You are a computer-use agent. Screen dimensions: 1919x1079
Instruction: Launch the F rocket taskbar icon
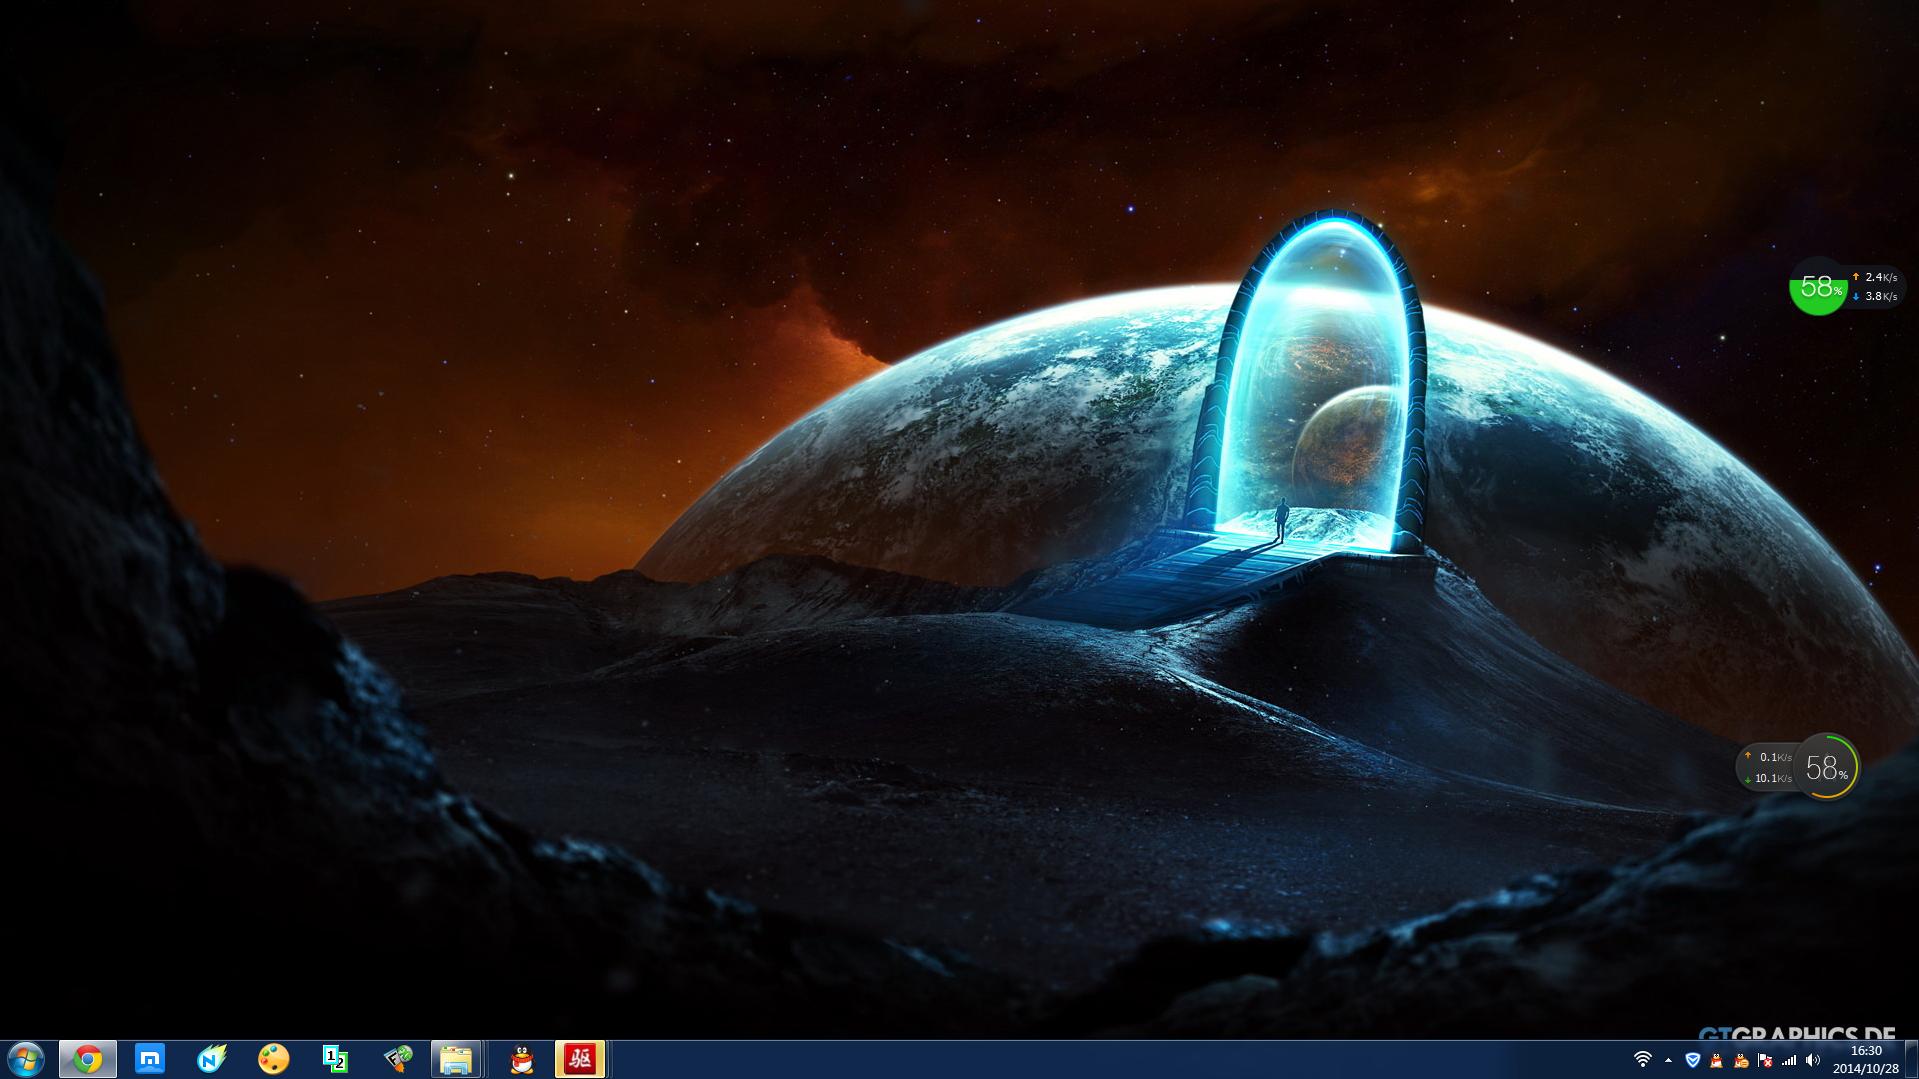(x=398, y=1059)
